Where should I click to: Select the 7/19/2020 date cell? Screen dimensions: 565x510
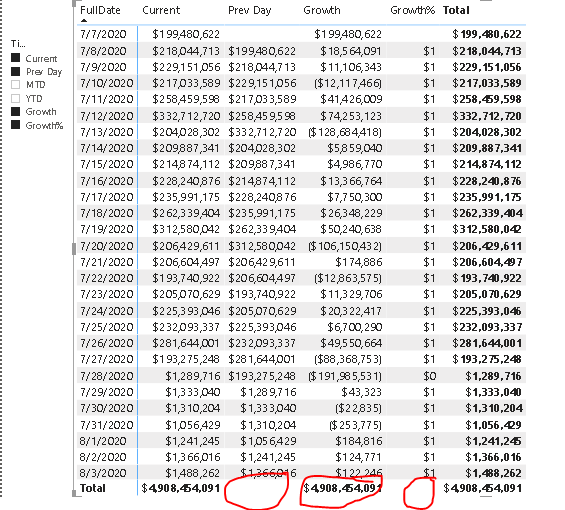coord(107,229)
